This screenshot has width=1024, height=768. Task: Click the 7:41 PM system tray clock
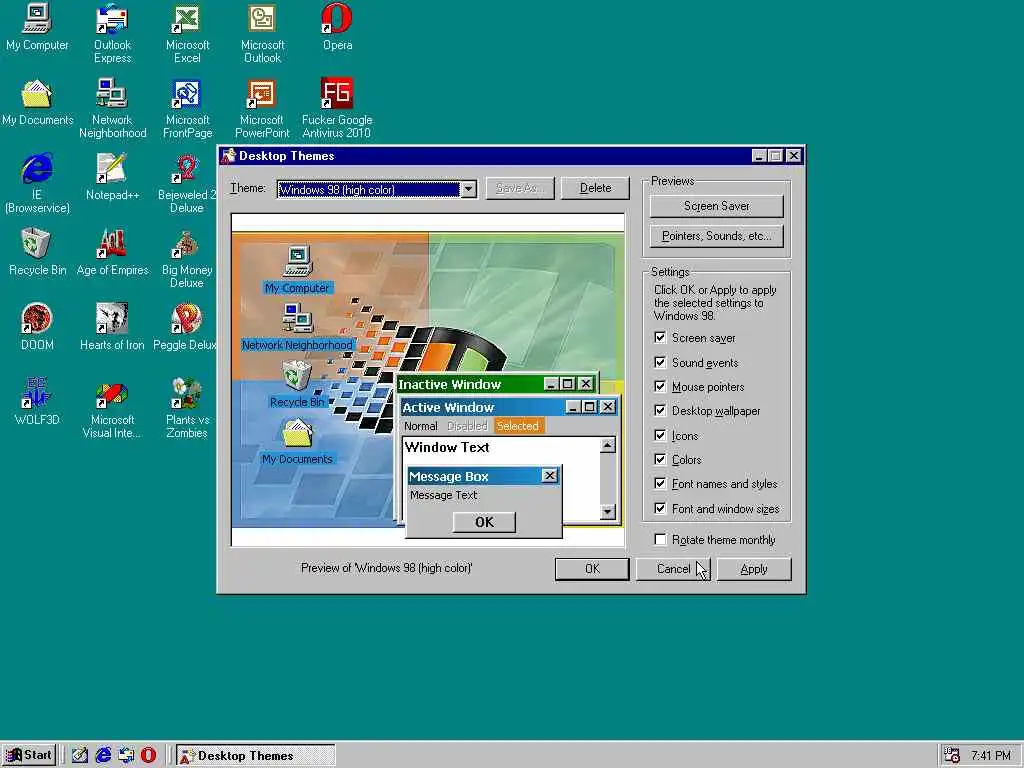click(x=991, y=756)
